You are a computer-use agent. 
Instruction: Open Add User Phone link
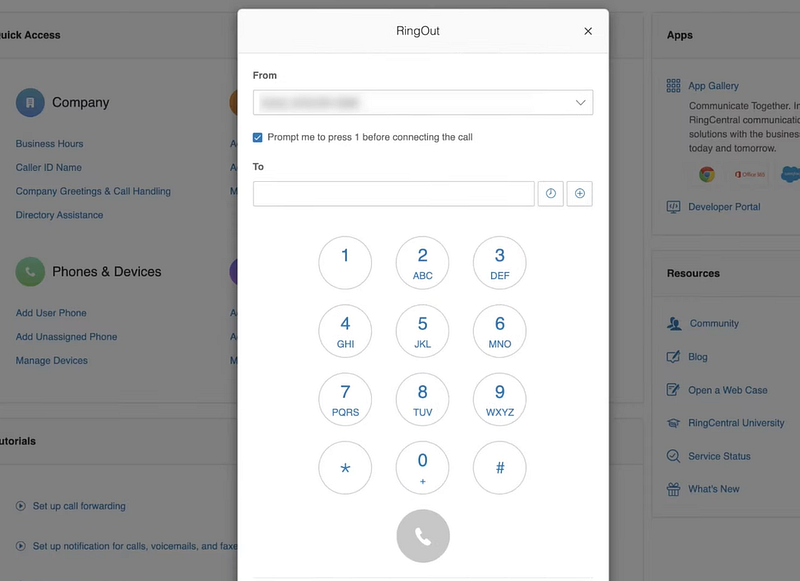point(51,313)
